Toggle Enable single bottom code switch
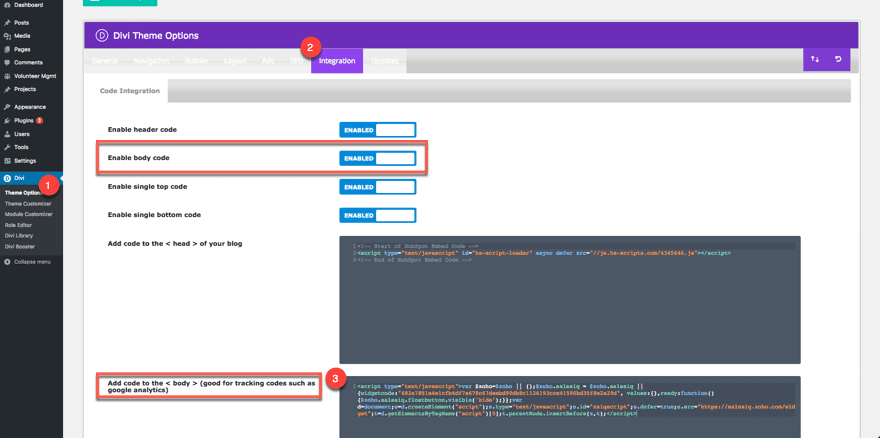The image size is (880, 438). point(377,215)
